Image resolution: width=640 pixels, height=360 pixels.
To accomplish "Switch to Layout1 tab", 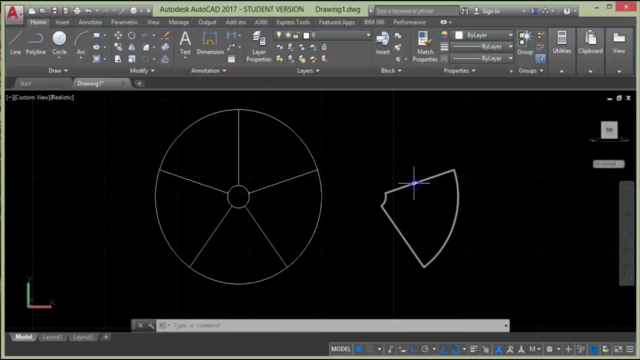I will click(53, 337).
